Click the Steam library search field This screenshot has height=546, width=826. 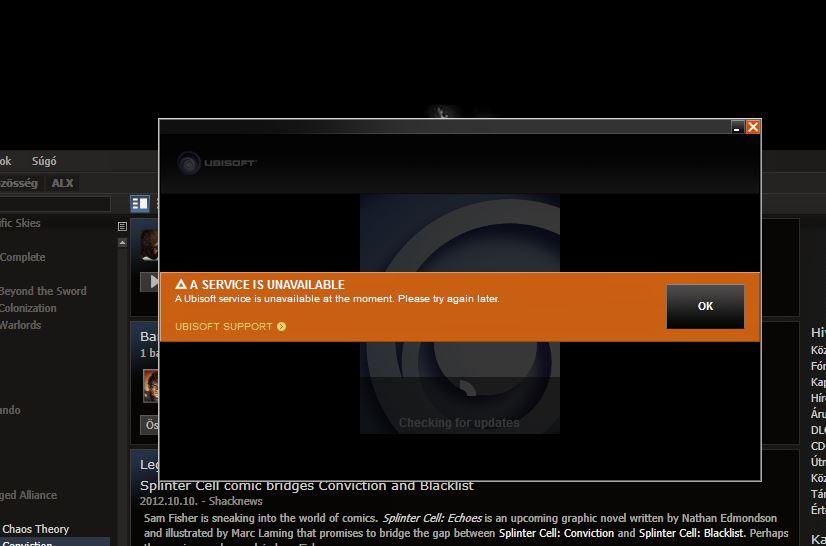click(55, 204)
